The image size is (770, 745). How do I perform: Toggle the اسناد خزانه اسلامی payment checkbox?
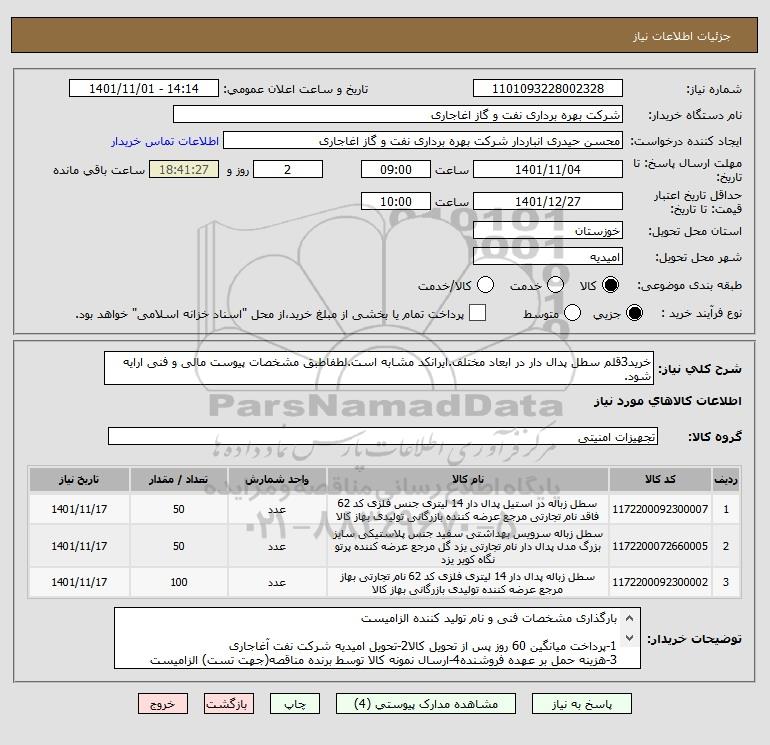point(477,313)
